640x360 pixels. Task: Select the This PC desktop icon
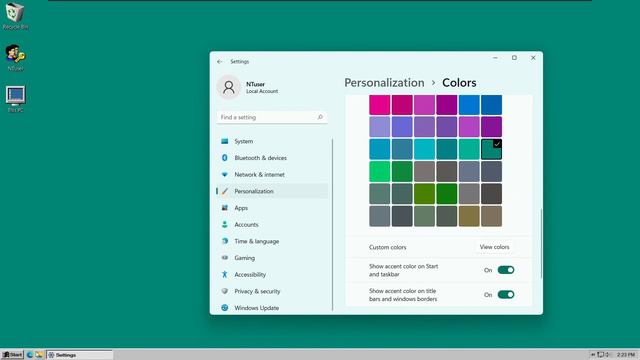15,99
